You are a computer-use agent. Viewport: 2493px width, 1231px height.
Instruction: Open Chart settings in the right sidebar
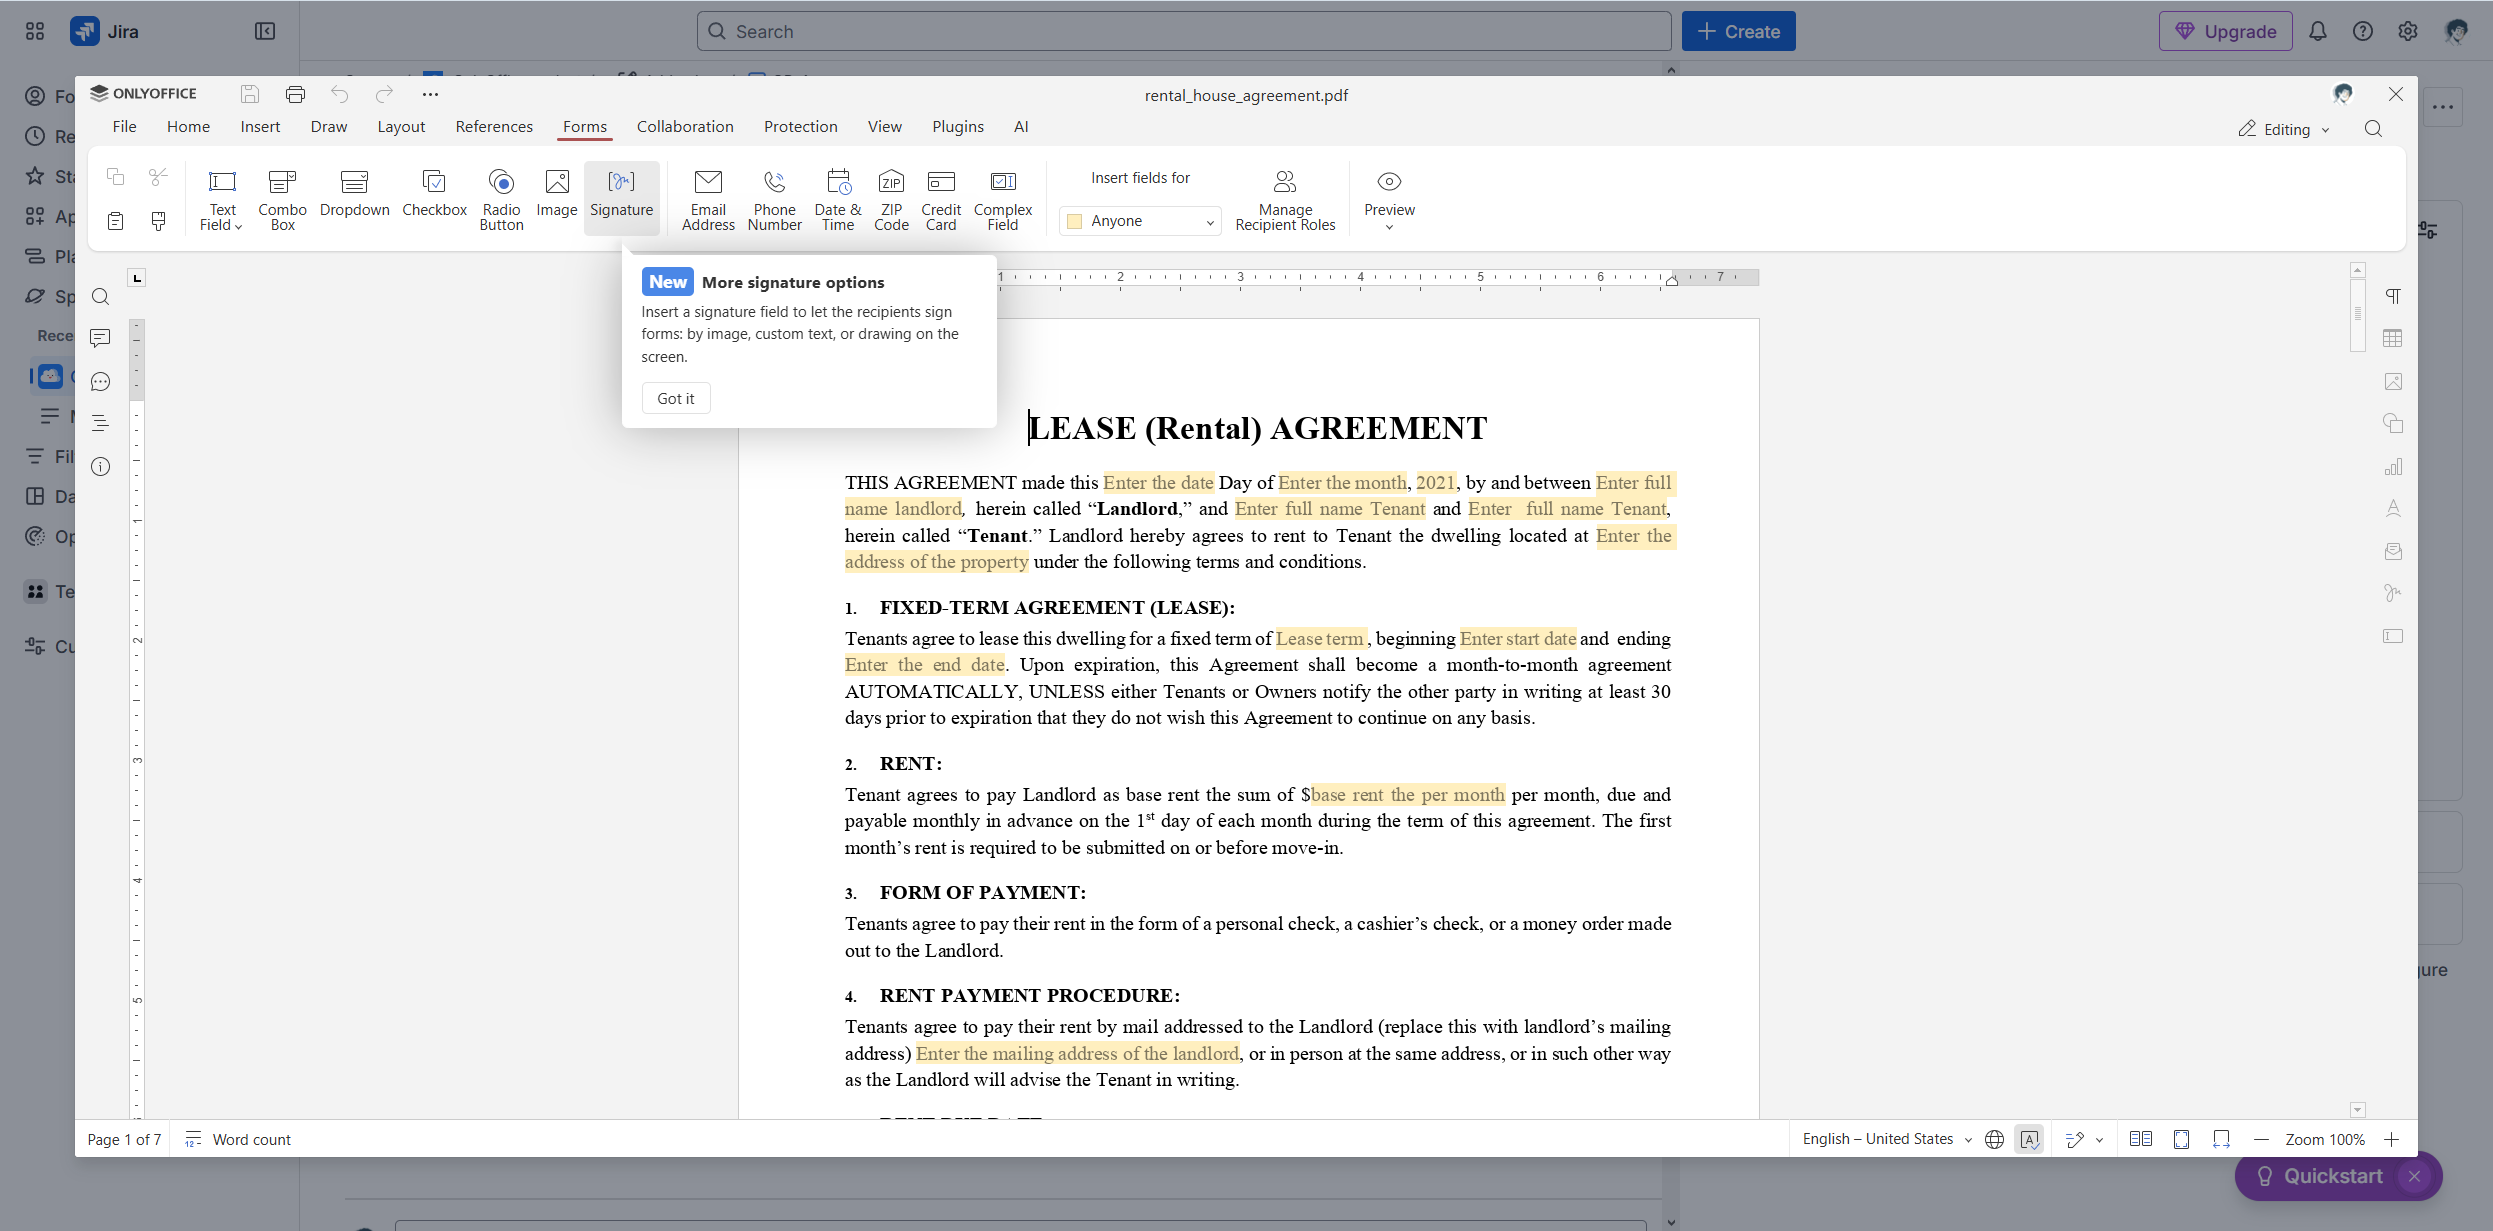(x=2393, y=466)
